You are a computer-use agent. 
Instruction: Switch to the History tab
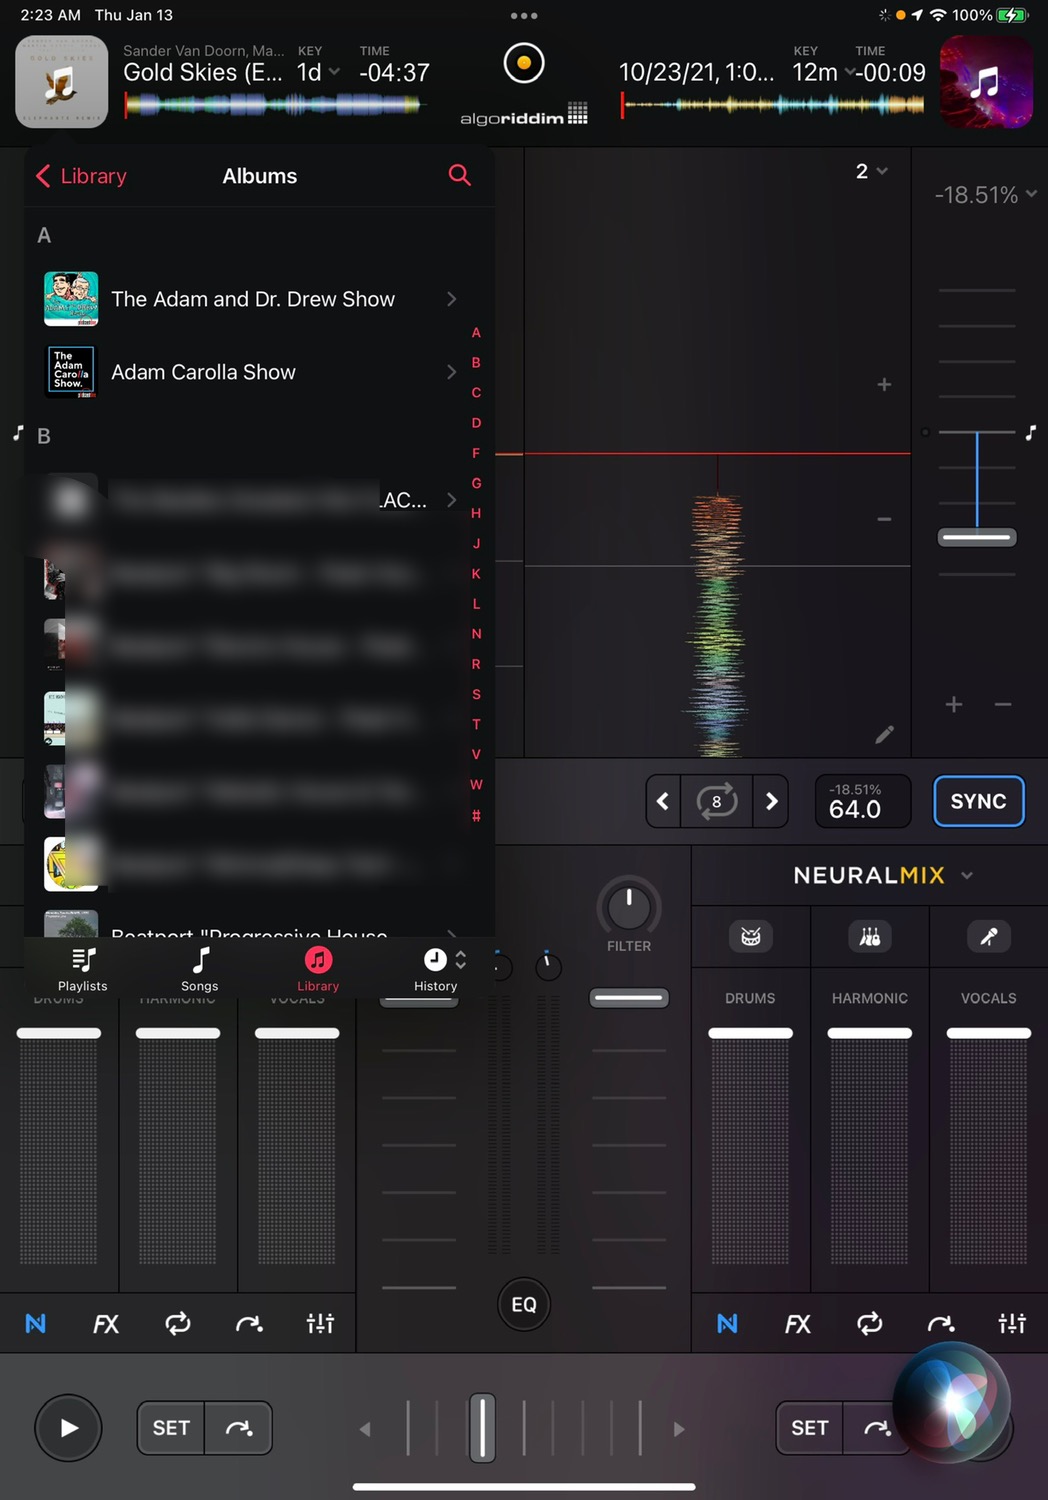[435, 969]
